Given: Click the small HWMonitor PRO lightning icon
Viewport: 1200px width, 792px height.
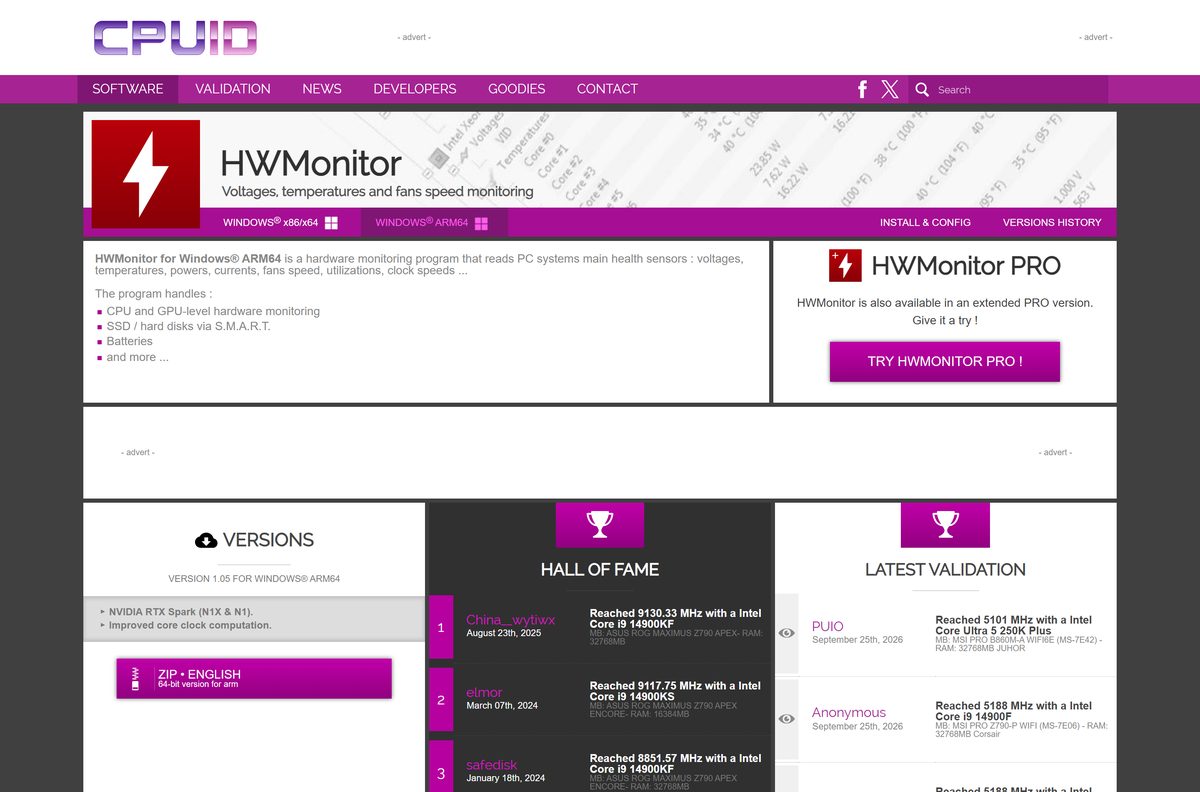Looking at the screenshot, I should 845,265.
